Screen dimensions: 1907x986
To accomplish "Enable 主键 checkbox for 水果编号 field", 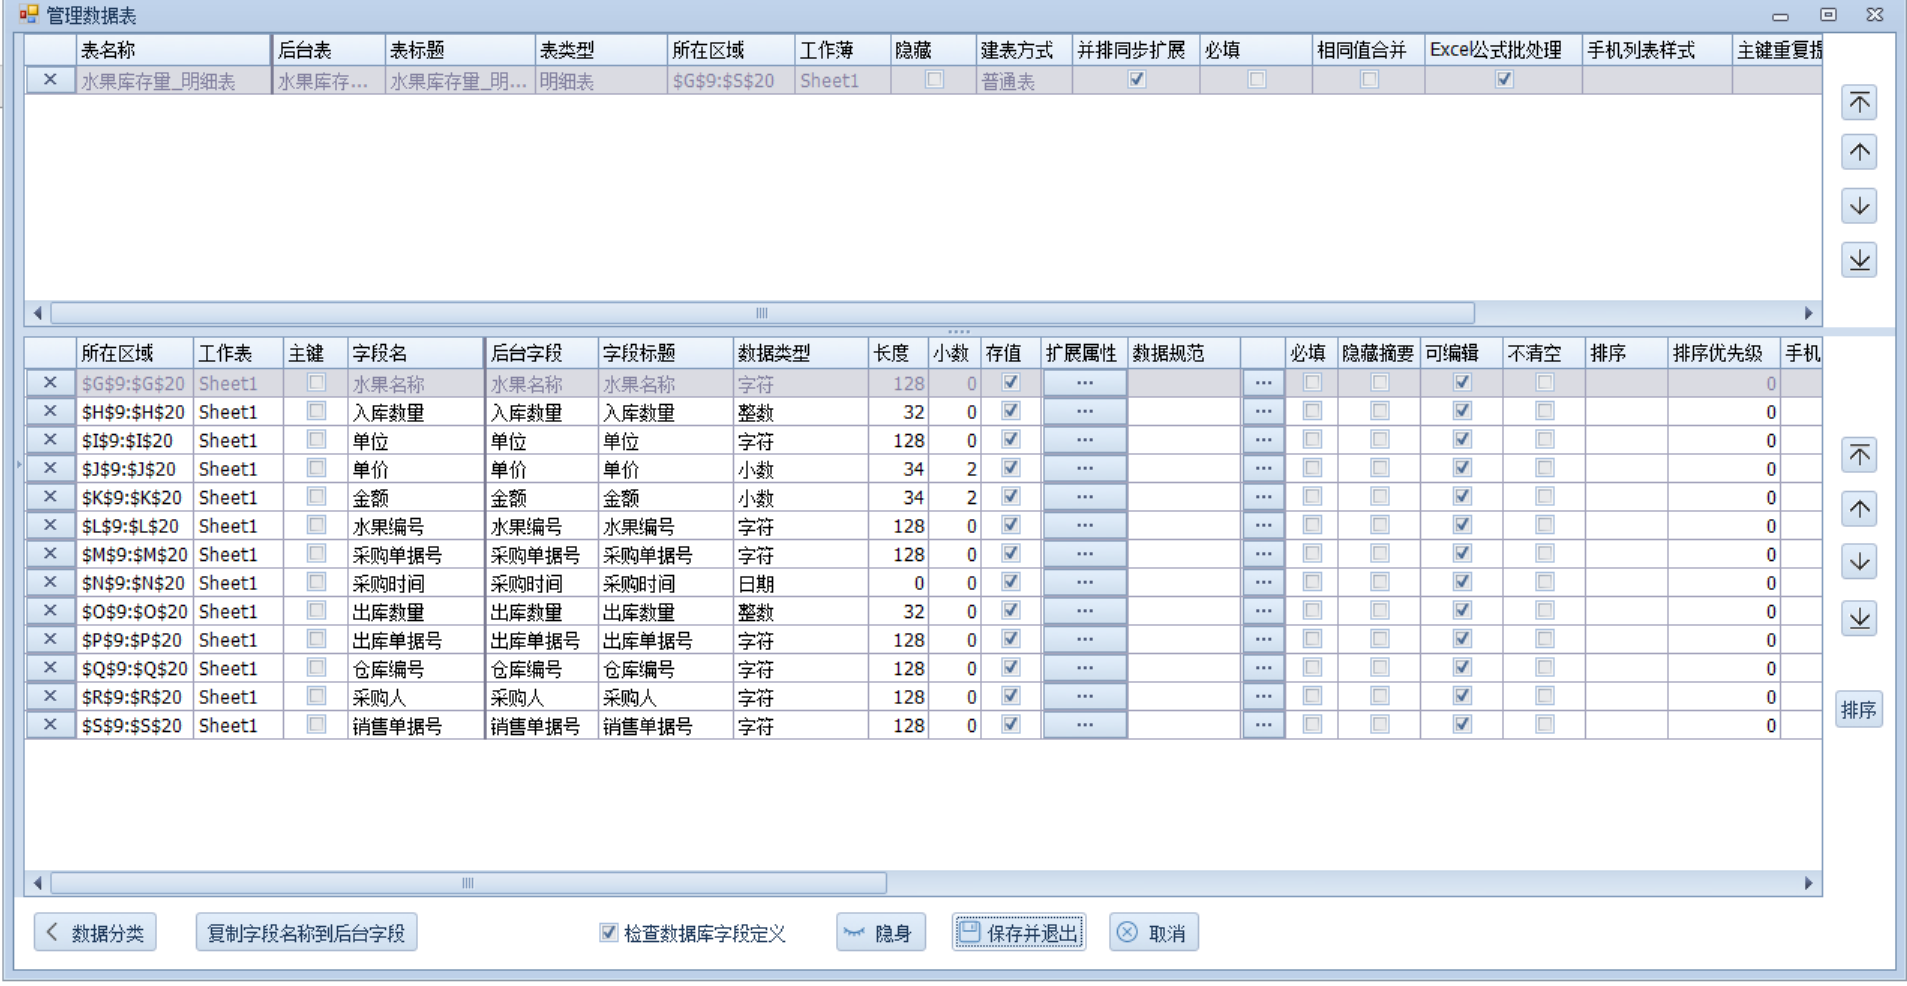I will (316, 525).
